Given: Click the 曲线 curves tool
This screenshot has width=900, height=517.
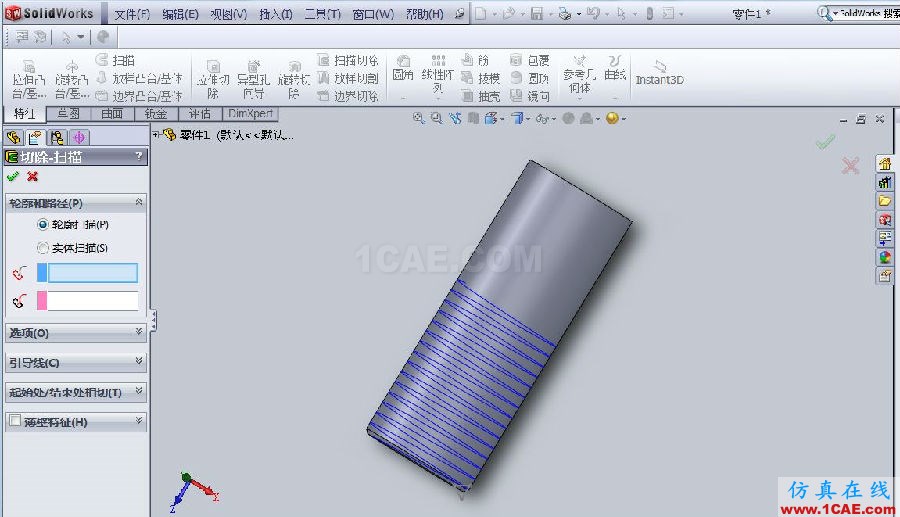Looking at the screenshot, I should coord(615,68).
